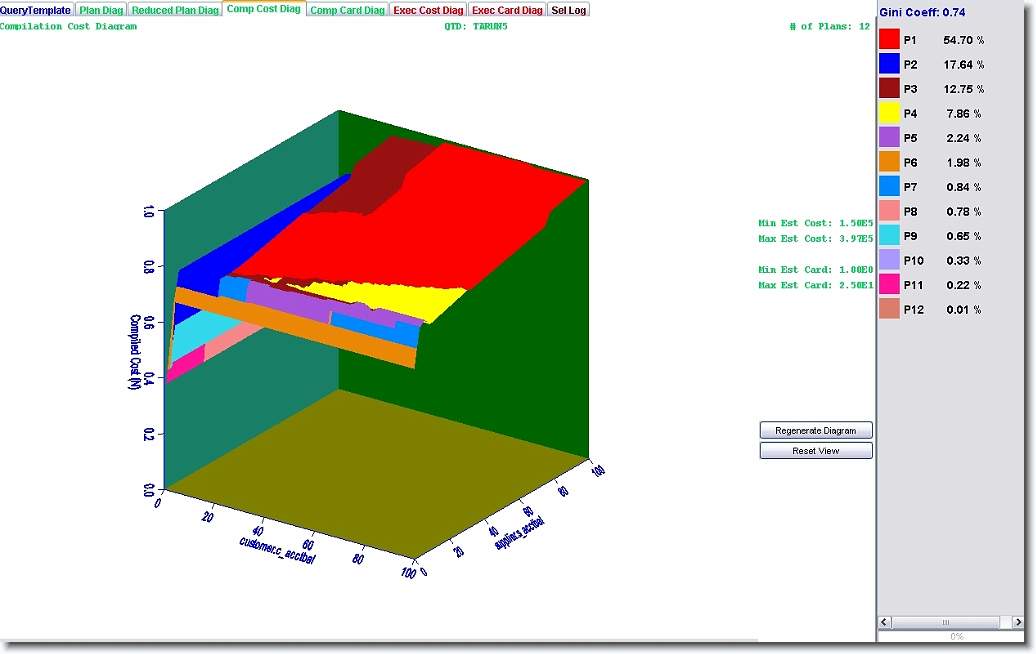
Task: Click the purple P5 legend swatch
Action: coord(890,138)
